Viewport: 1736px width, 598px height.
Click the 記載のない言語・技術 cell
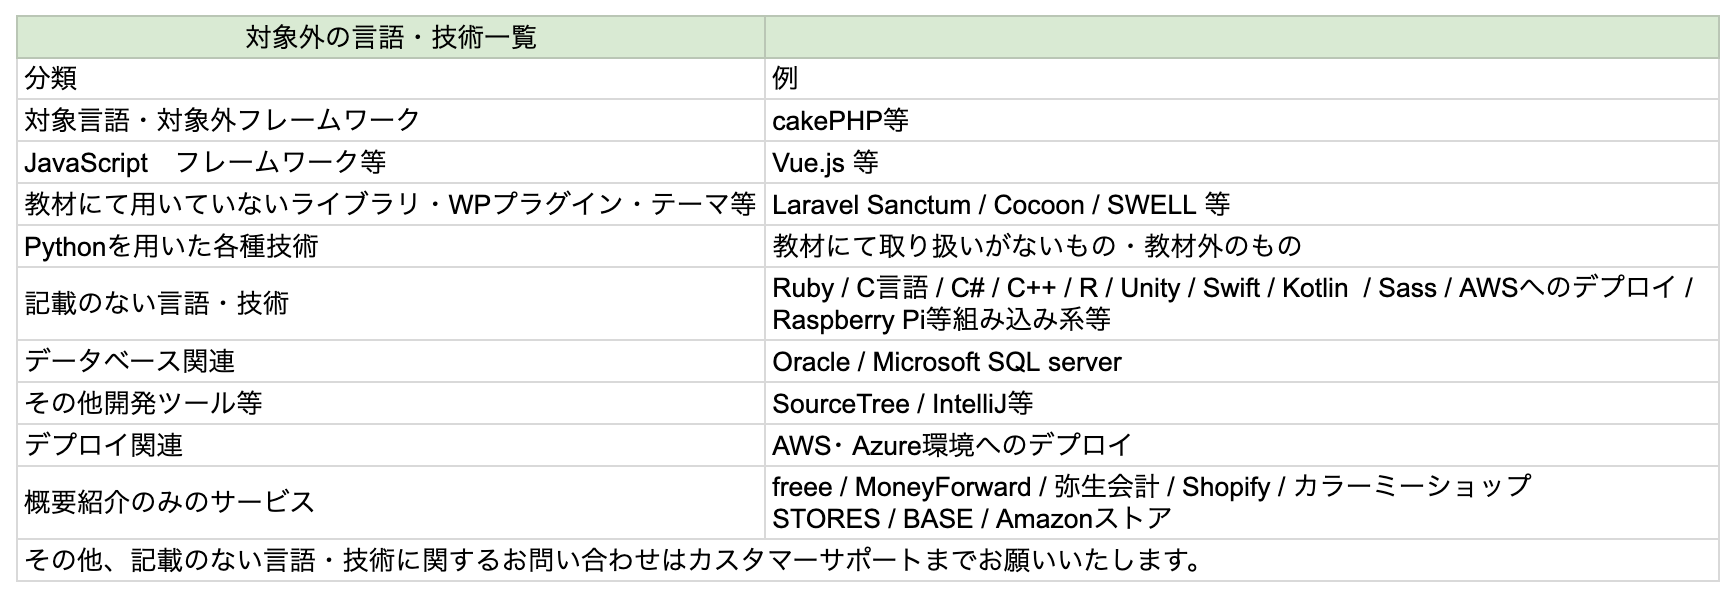point(391,303)
